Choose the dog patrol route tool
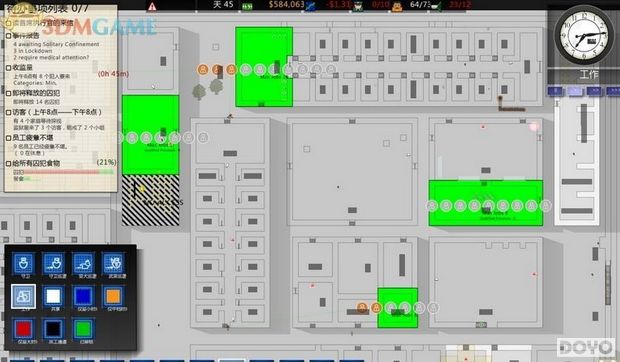 (x=83, y=264)
